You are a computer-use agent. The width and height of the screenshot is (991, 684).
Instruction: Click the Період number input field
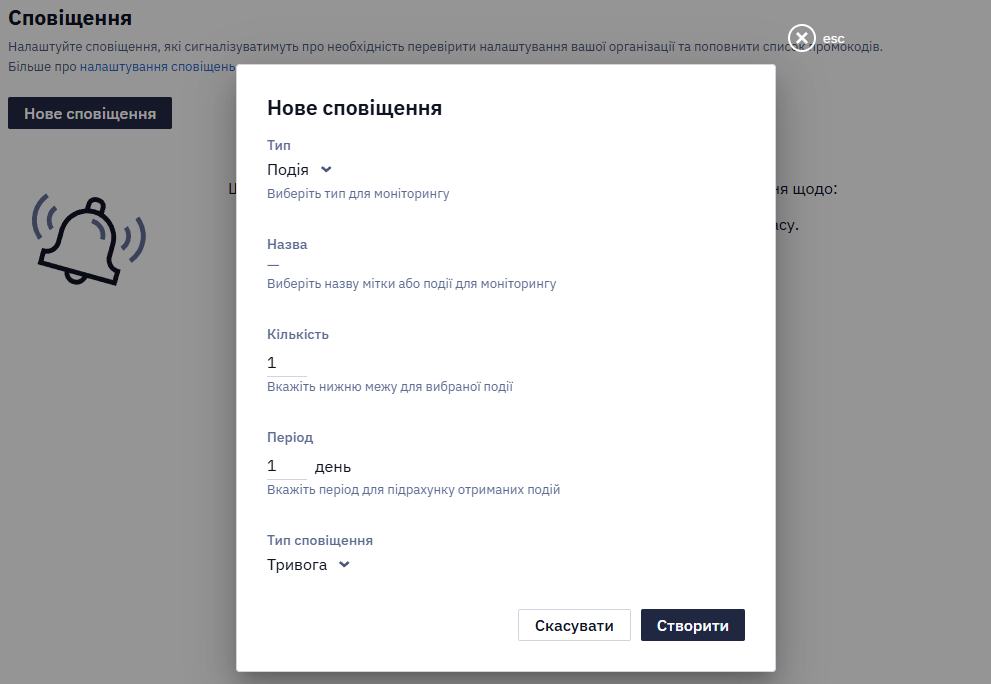tap(286, 466)
